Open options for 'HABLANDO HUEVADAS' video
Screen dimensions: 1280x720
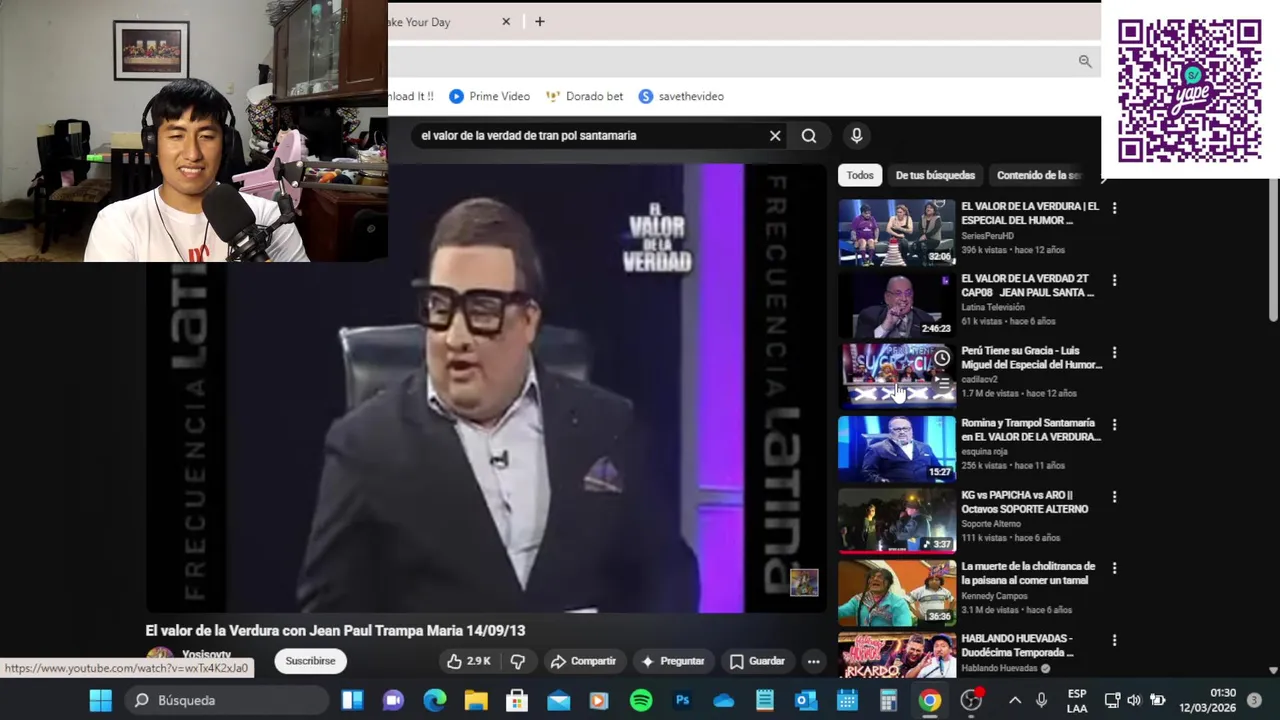(1114, 640)
